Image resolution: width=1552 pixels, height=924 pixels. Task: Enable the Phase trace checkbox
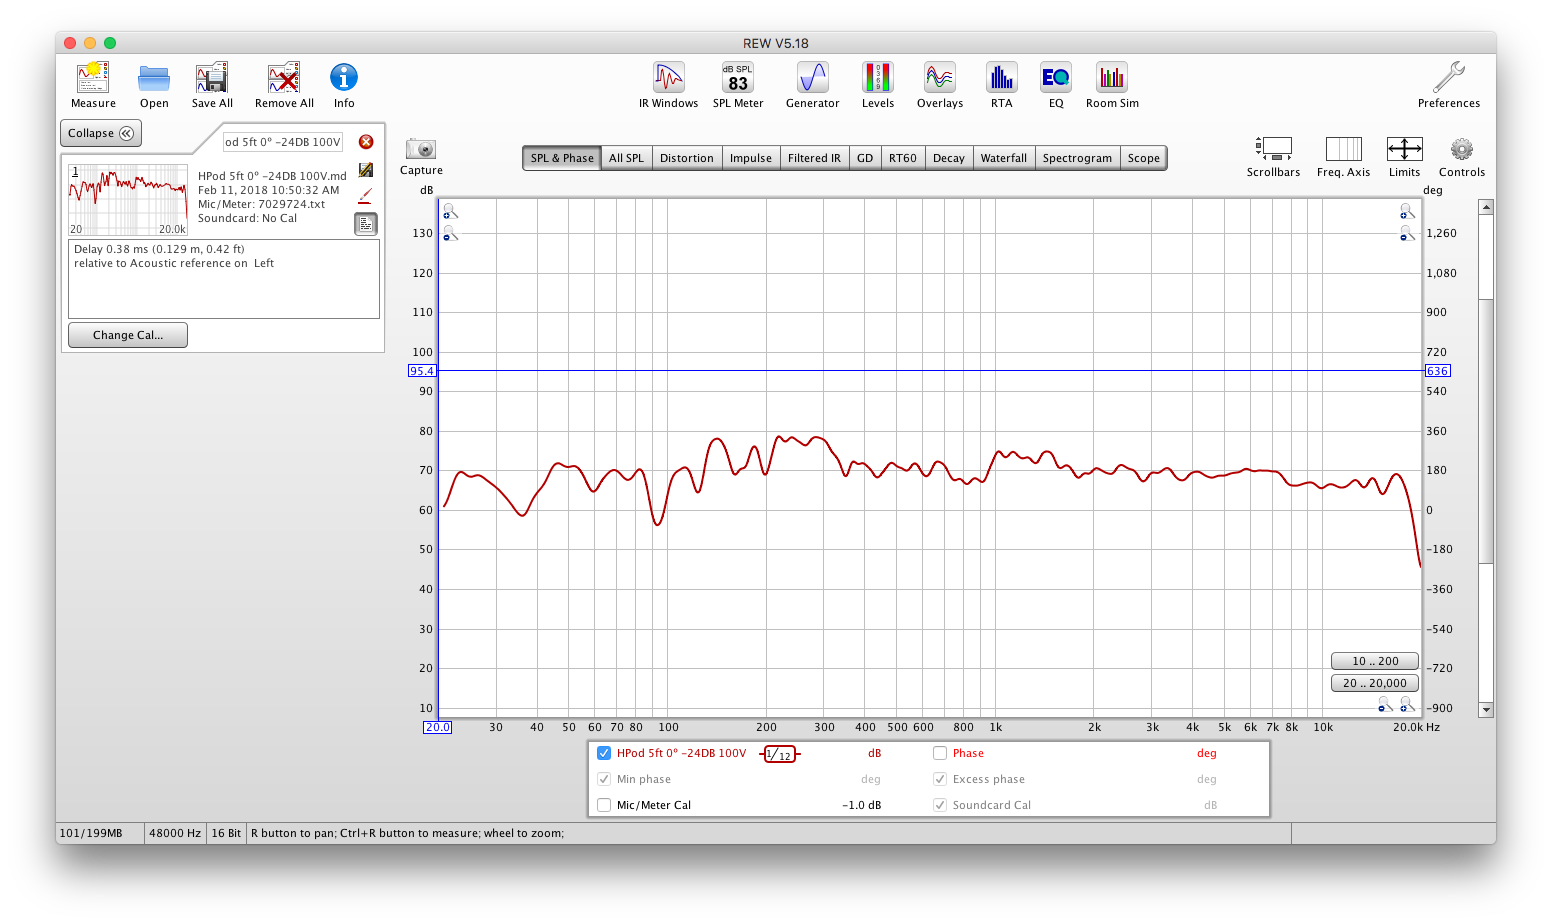(940, 753)
